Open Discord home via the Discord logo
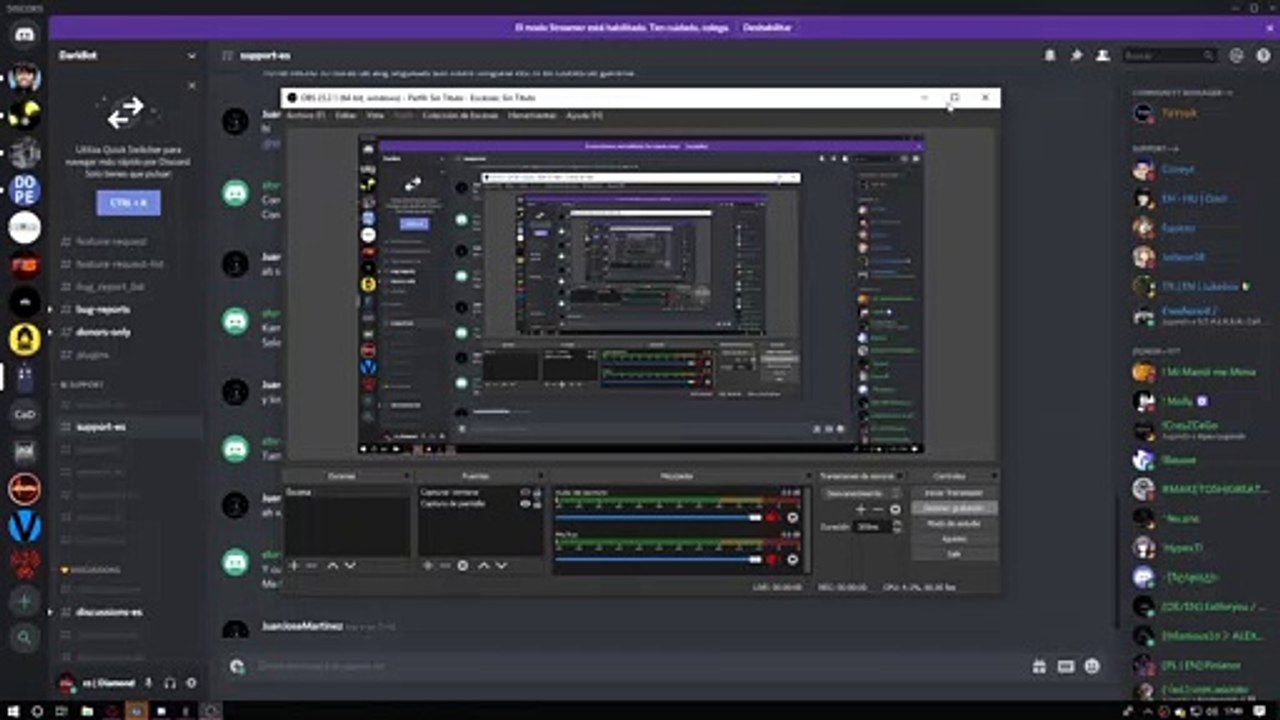 pos(25,35)
